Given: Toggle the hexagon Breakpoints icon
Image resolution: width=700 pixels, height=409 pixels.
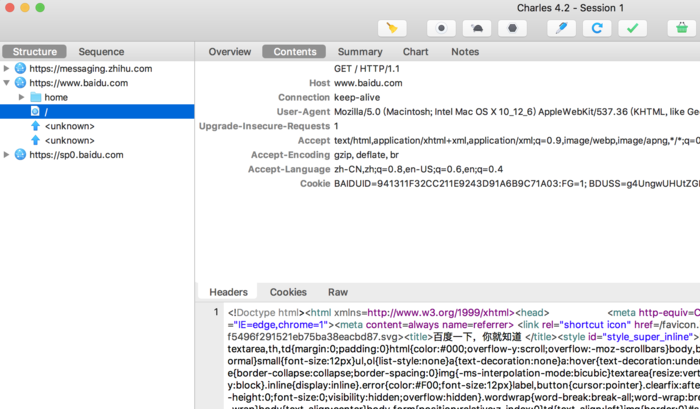Looking at the screenshot, I should click(512, 28).
